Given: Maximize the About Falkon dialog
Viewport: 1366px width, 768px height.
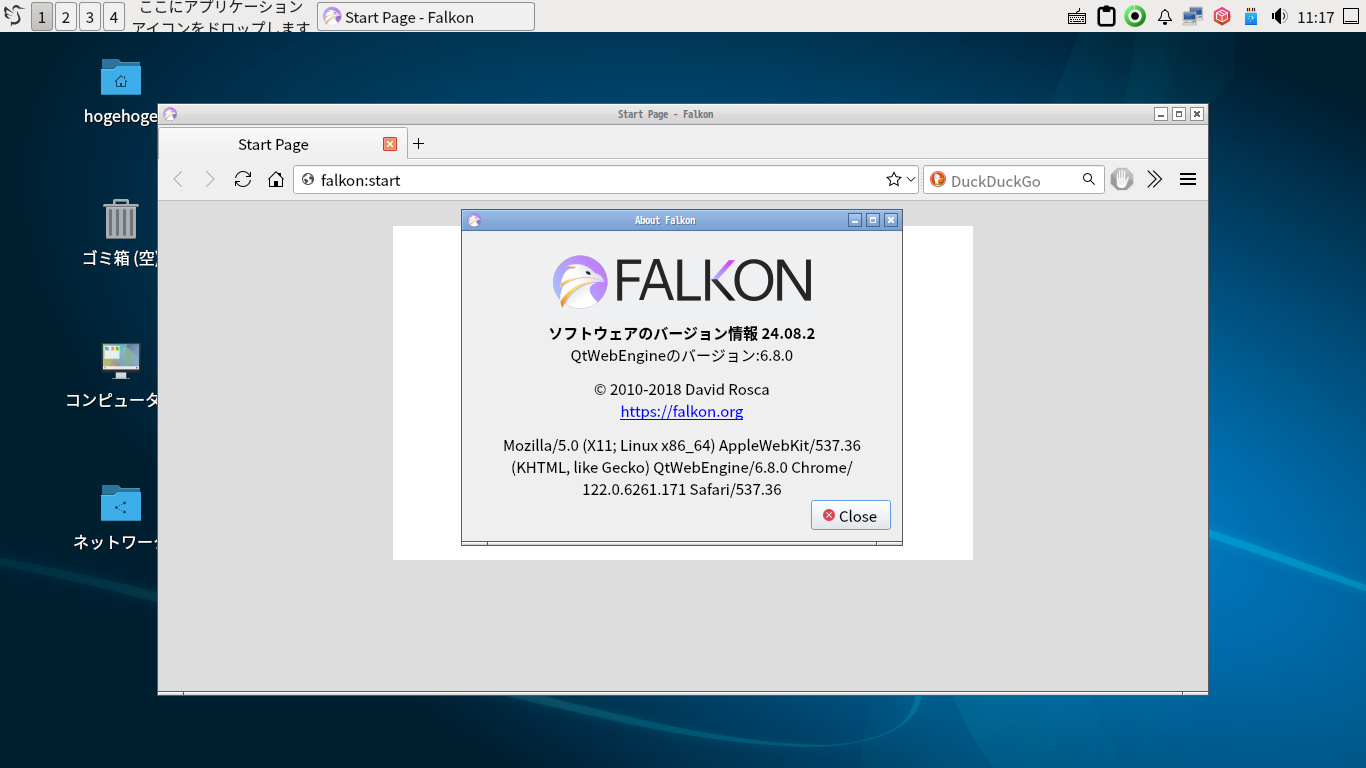Looking at the screenshot, I should pos(873,220).
